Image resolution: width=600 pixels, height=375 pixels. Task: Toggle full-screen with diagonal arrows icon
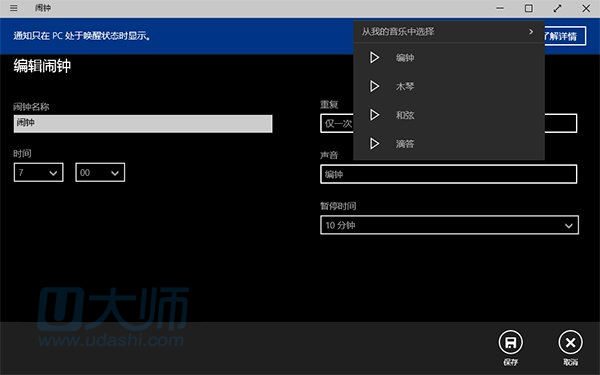point(557,8)
